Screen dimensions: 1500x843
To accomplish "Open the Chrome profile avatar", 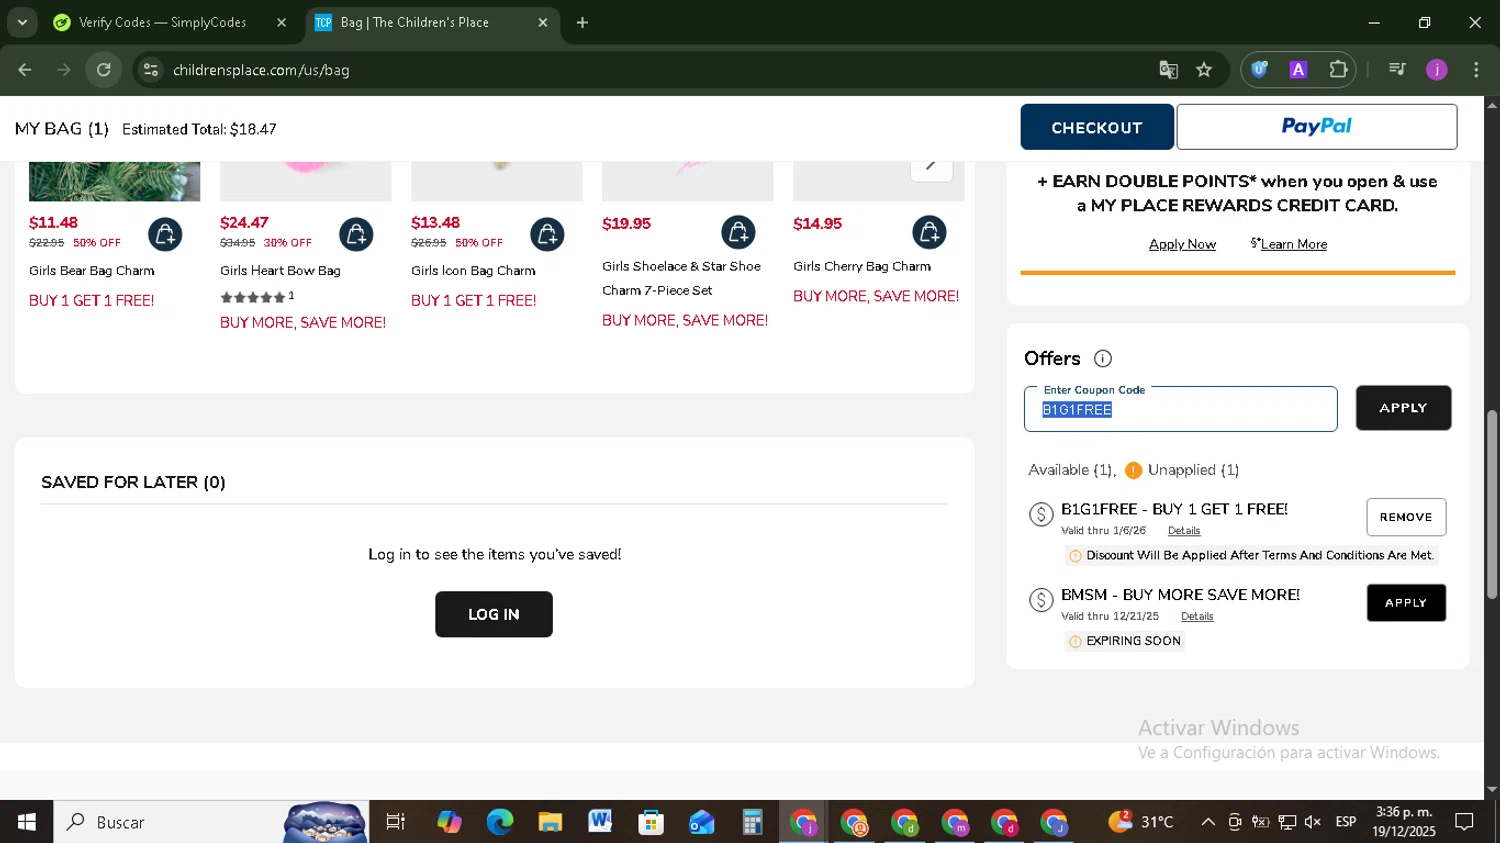I will 1437,70.
